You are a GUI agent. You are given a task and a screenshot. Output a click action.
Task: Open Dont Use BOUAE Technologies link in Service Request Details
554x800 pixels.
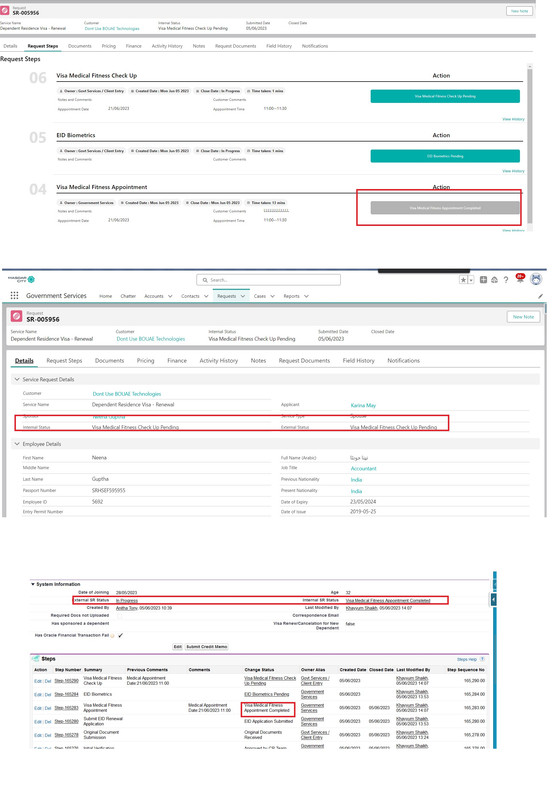[x=127, y=394]
